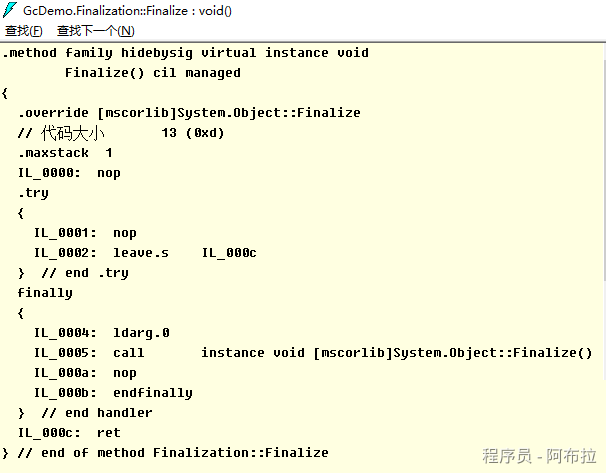The width and height of the screenshot is (606, 473).
Task: Click the IL_0001 nop instruction
Action: click(x=85, y=233)
